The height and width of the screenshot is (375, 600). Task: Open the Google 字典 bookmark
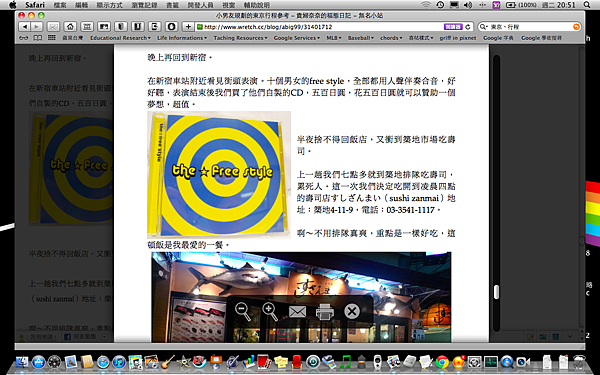[x=498, y=38]
